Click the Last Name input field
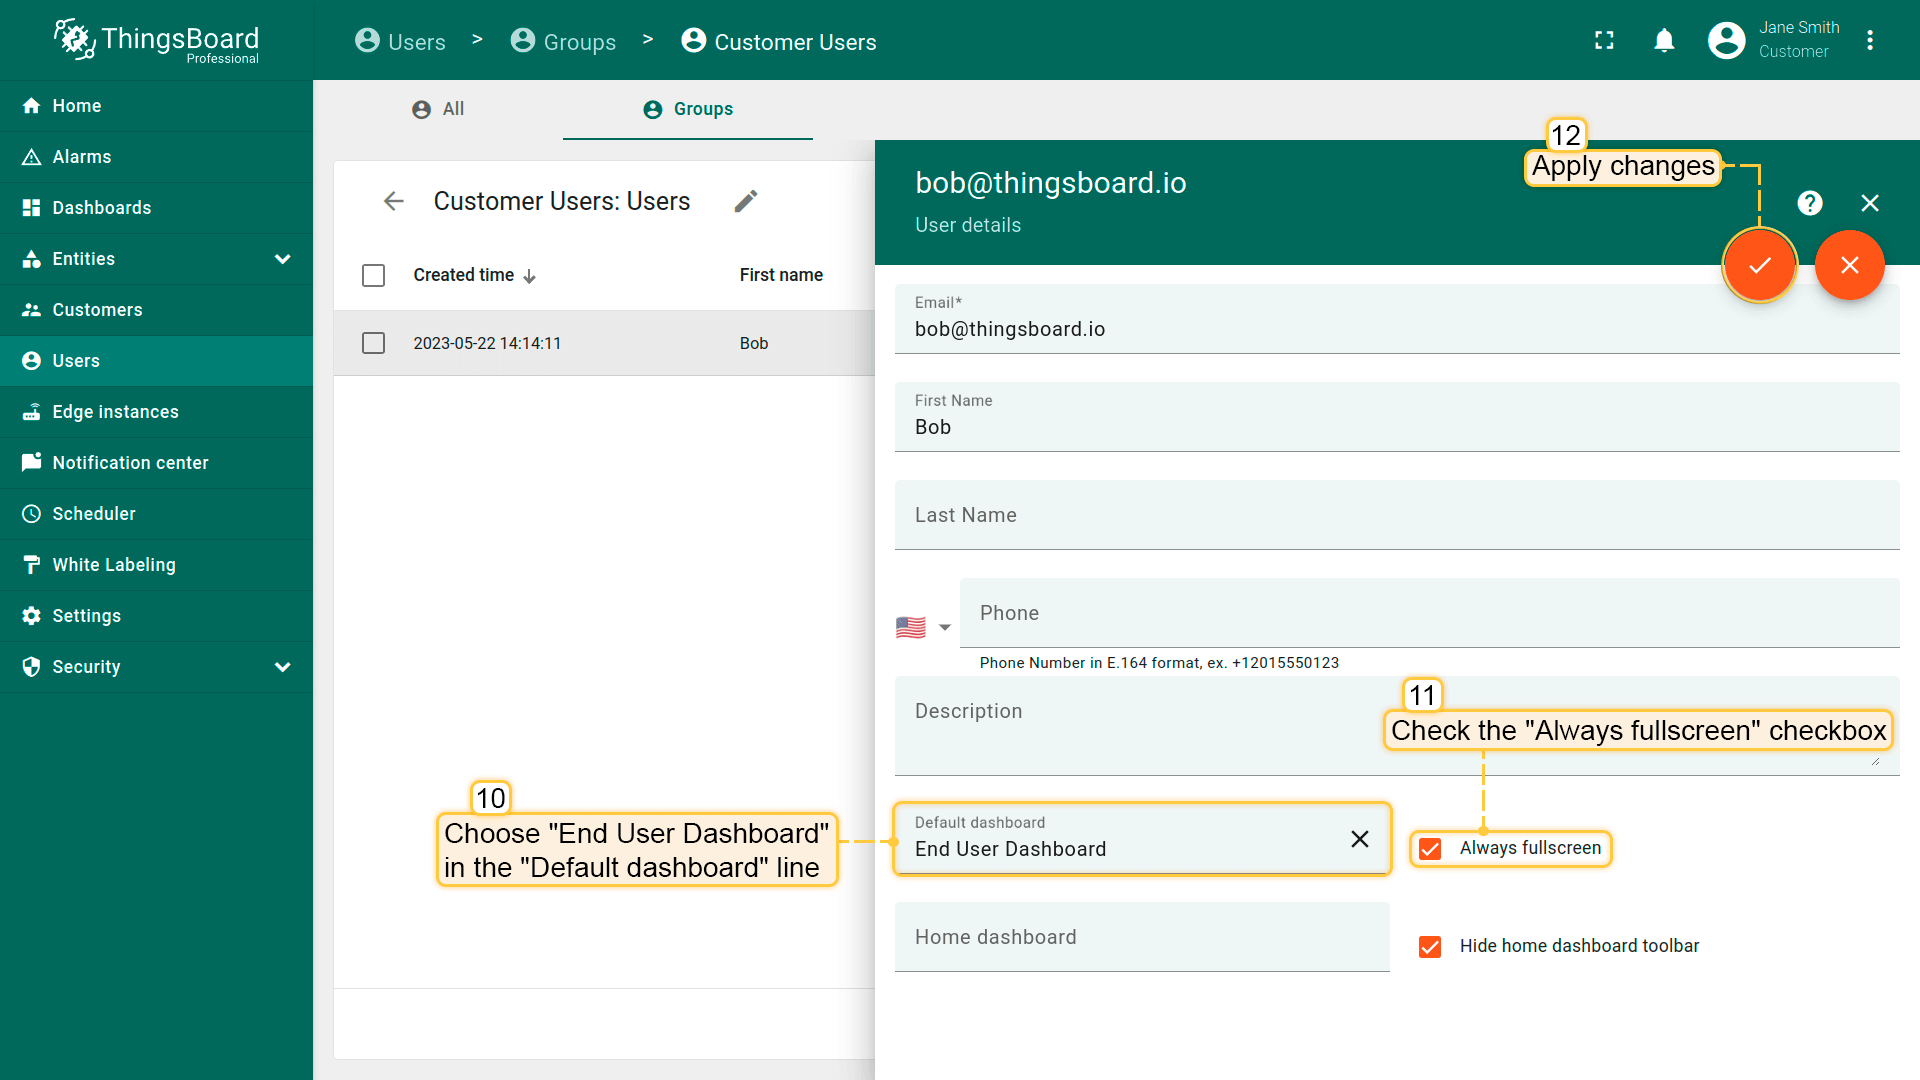The width and height of the screenshot is (1920, 1080). (1396, 515)
